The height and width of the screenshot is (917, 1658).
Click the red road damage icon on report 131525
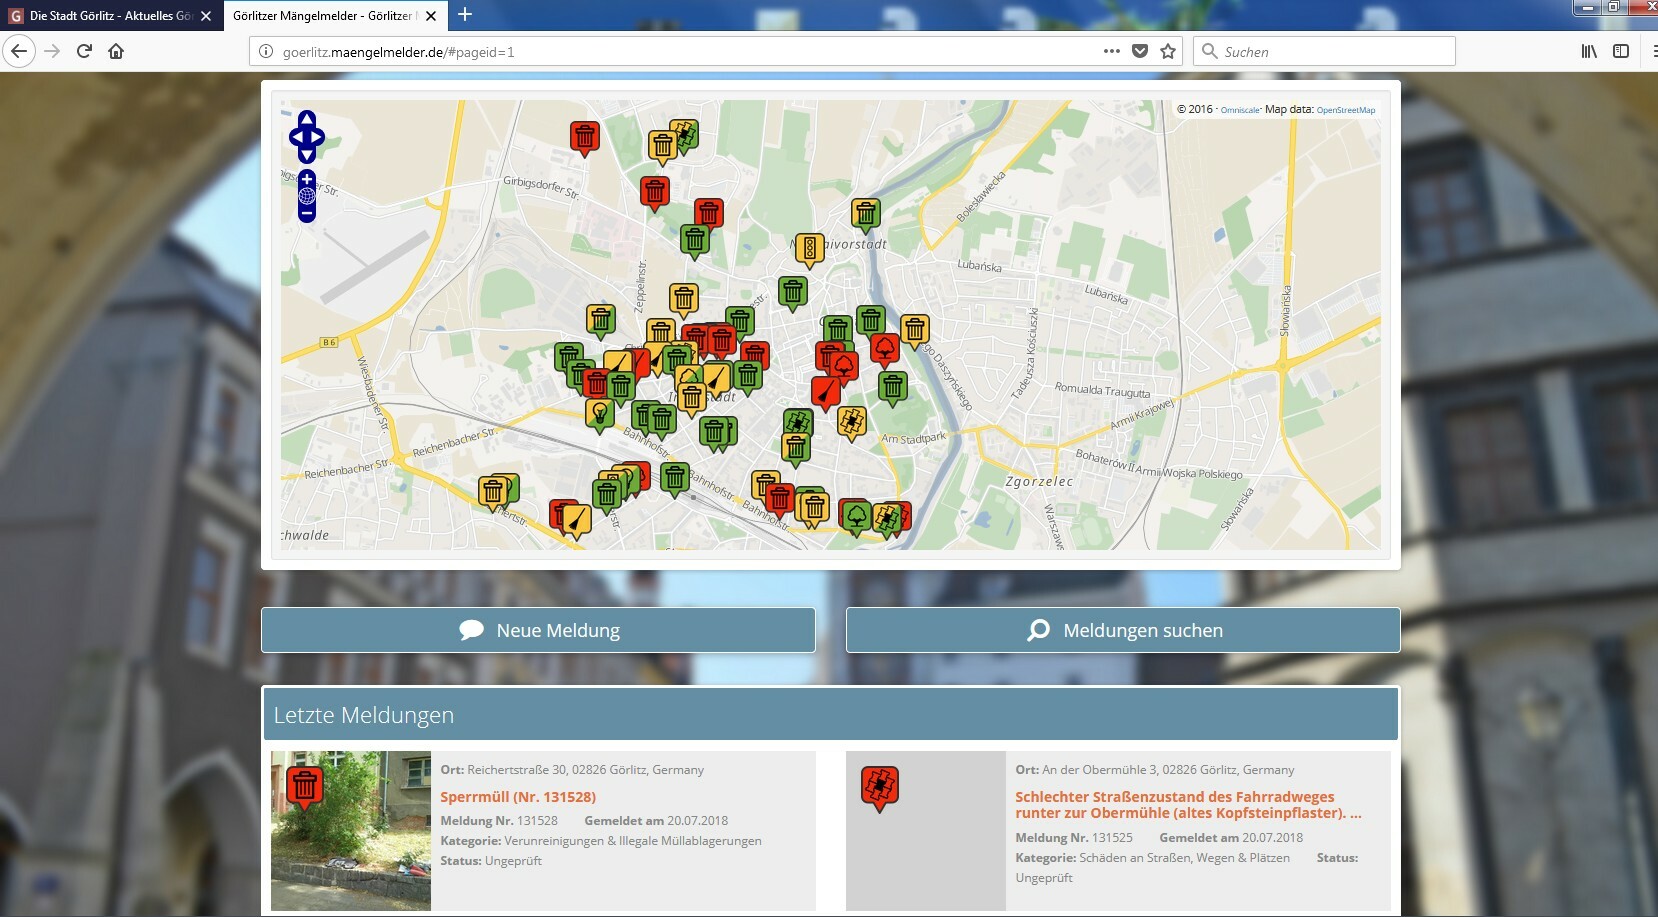point(880,789)
